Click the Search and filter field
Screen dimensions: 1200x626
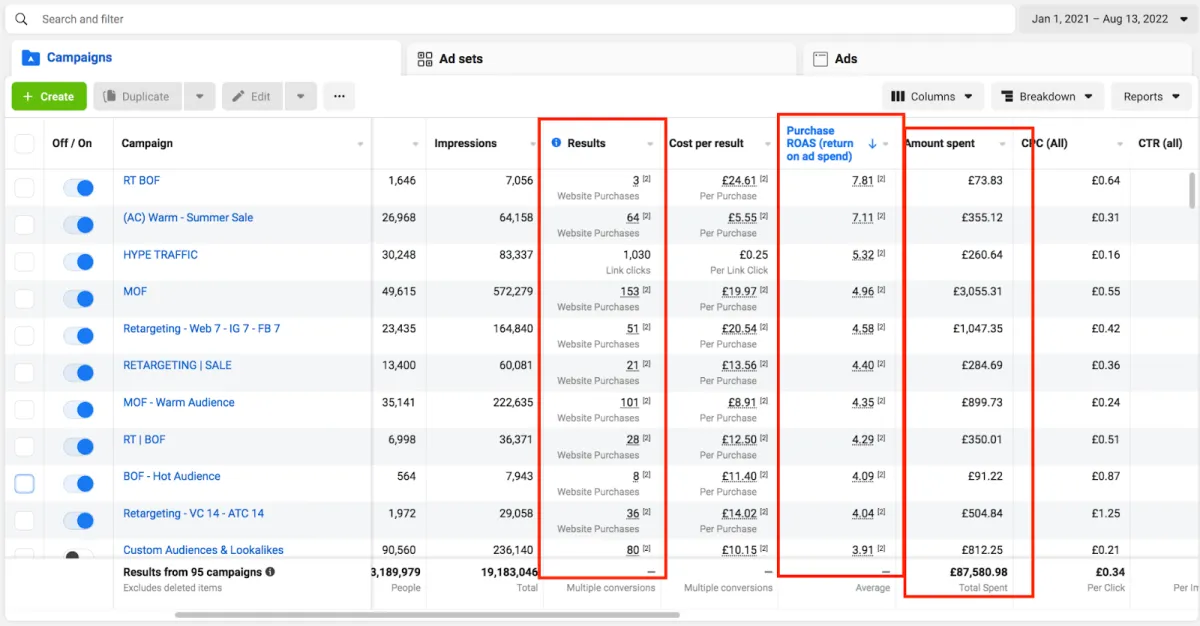coord(510,19)
